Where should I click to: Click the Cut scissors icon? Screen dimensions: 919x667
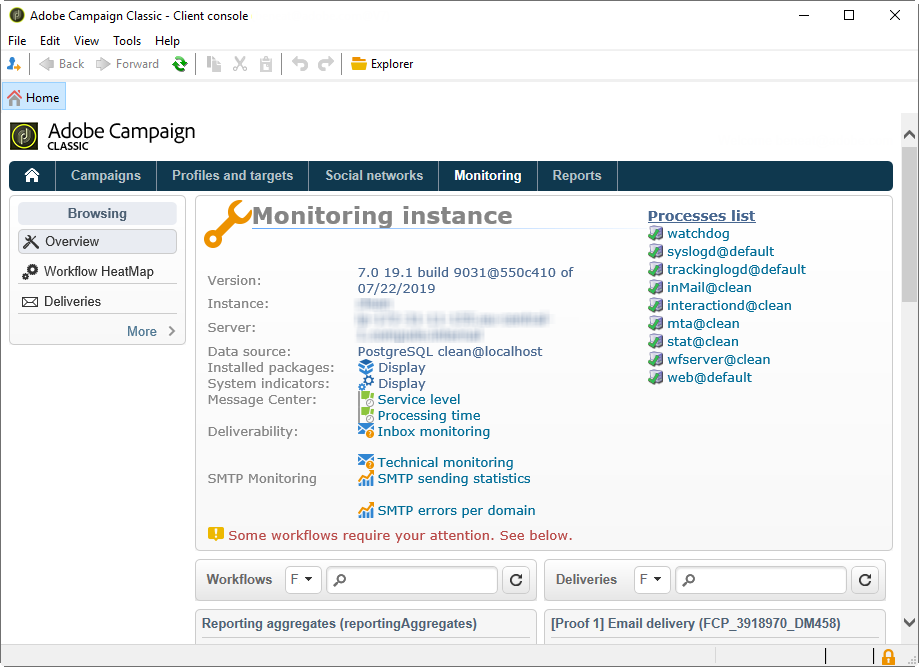pos(240,64)
